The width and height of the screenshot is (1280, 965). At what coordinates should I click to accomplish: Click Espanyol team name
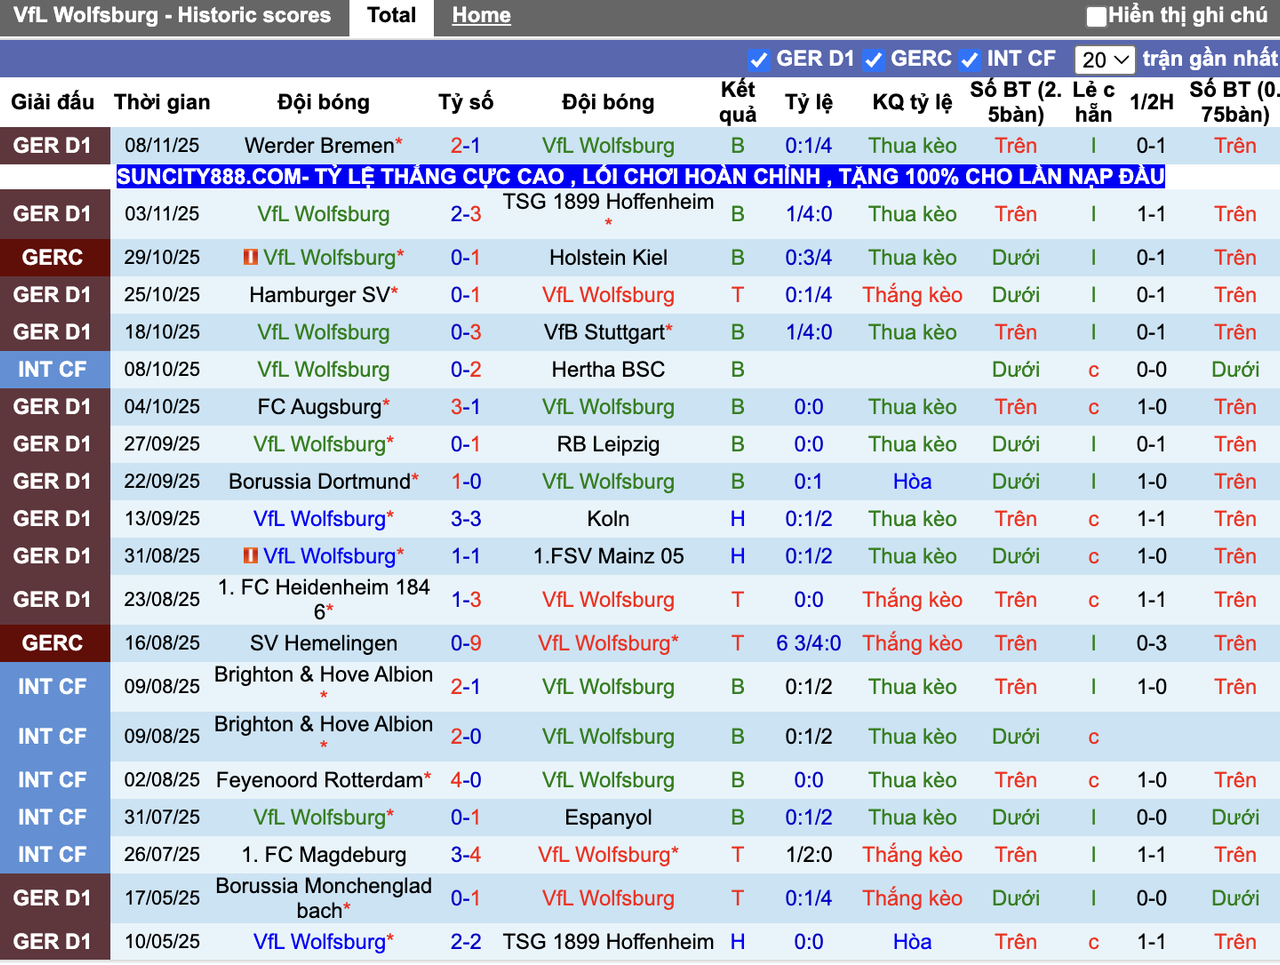coord(608,817)
